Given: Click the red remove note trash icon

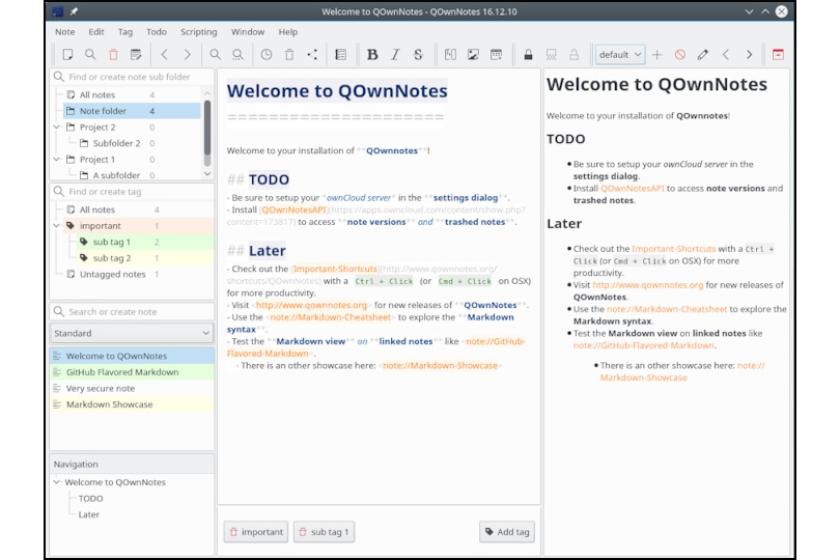Looking at the screenshot, I should click(x=113, y=54).
